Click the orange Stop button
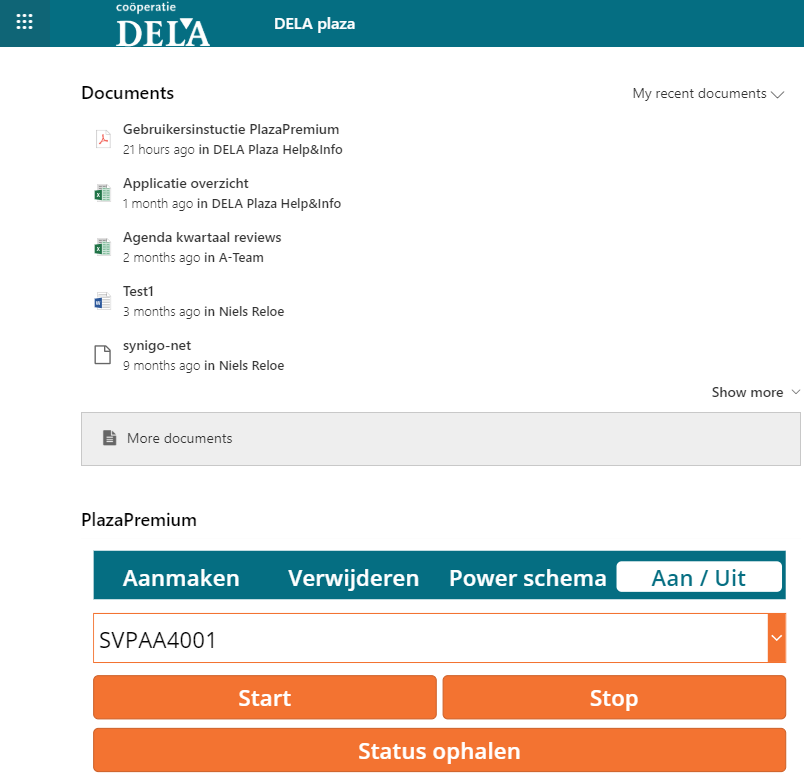Screen dimensions: 804x784 coord(614,697)
